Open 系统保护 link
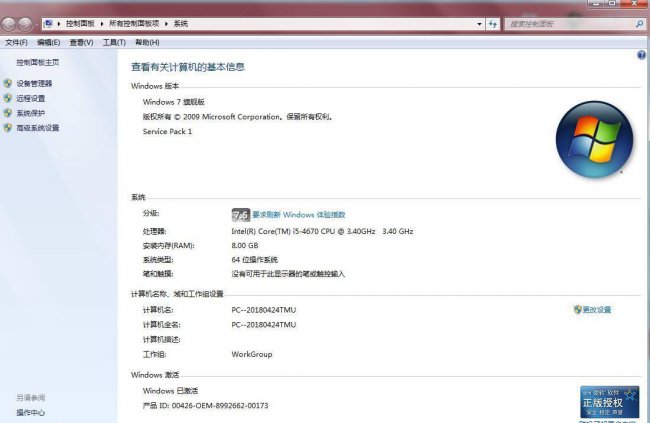This screenshot has width=650, height=423. 31,113
